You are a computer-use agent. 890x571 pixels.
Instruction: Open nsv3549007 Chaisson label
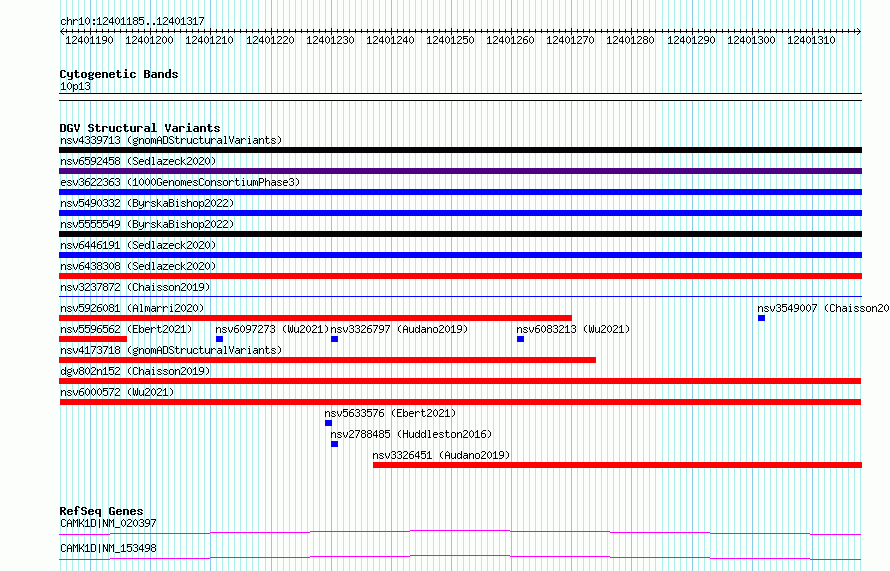823,308
